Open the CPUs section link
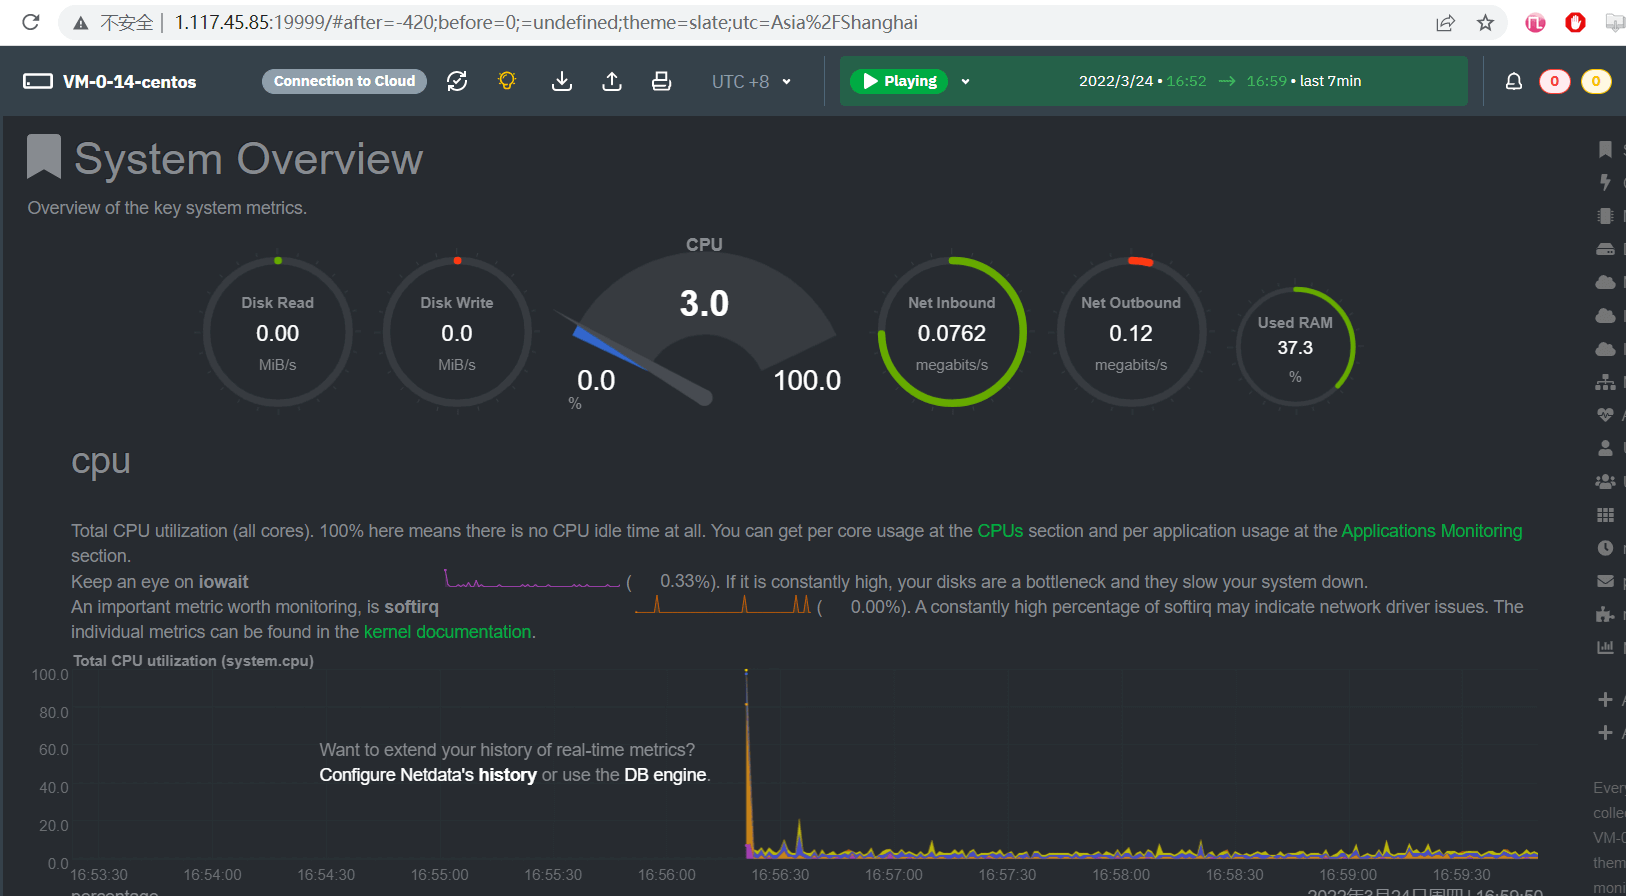The image size is (1626, 896). [1000, 531]
